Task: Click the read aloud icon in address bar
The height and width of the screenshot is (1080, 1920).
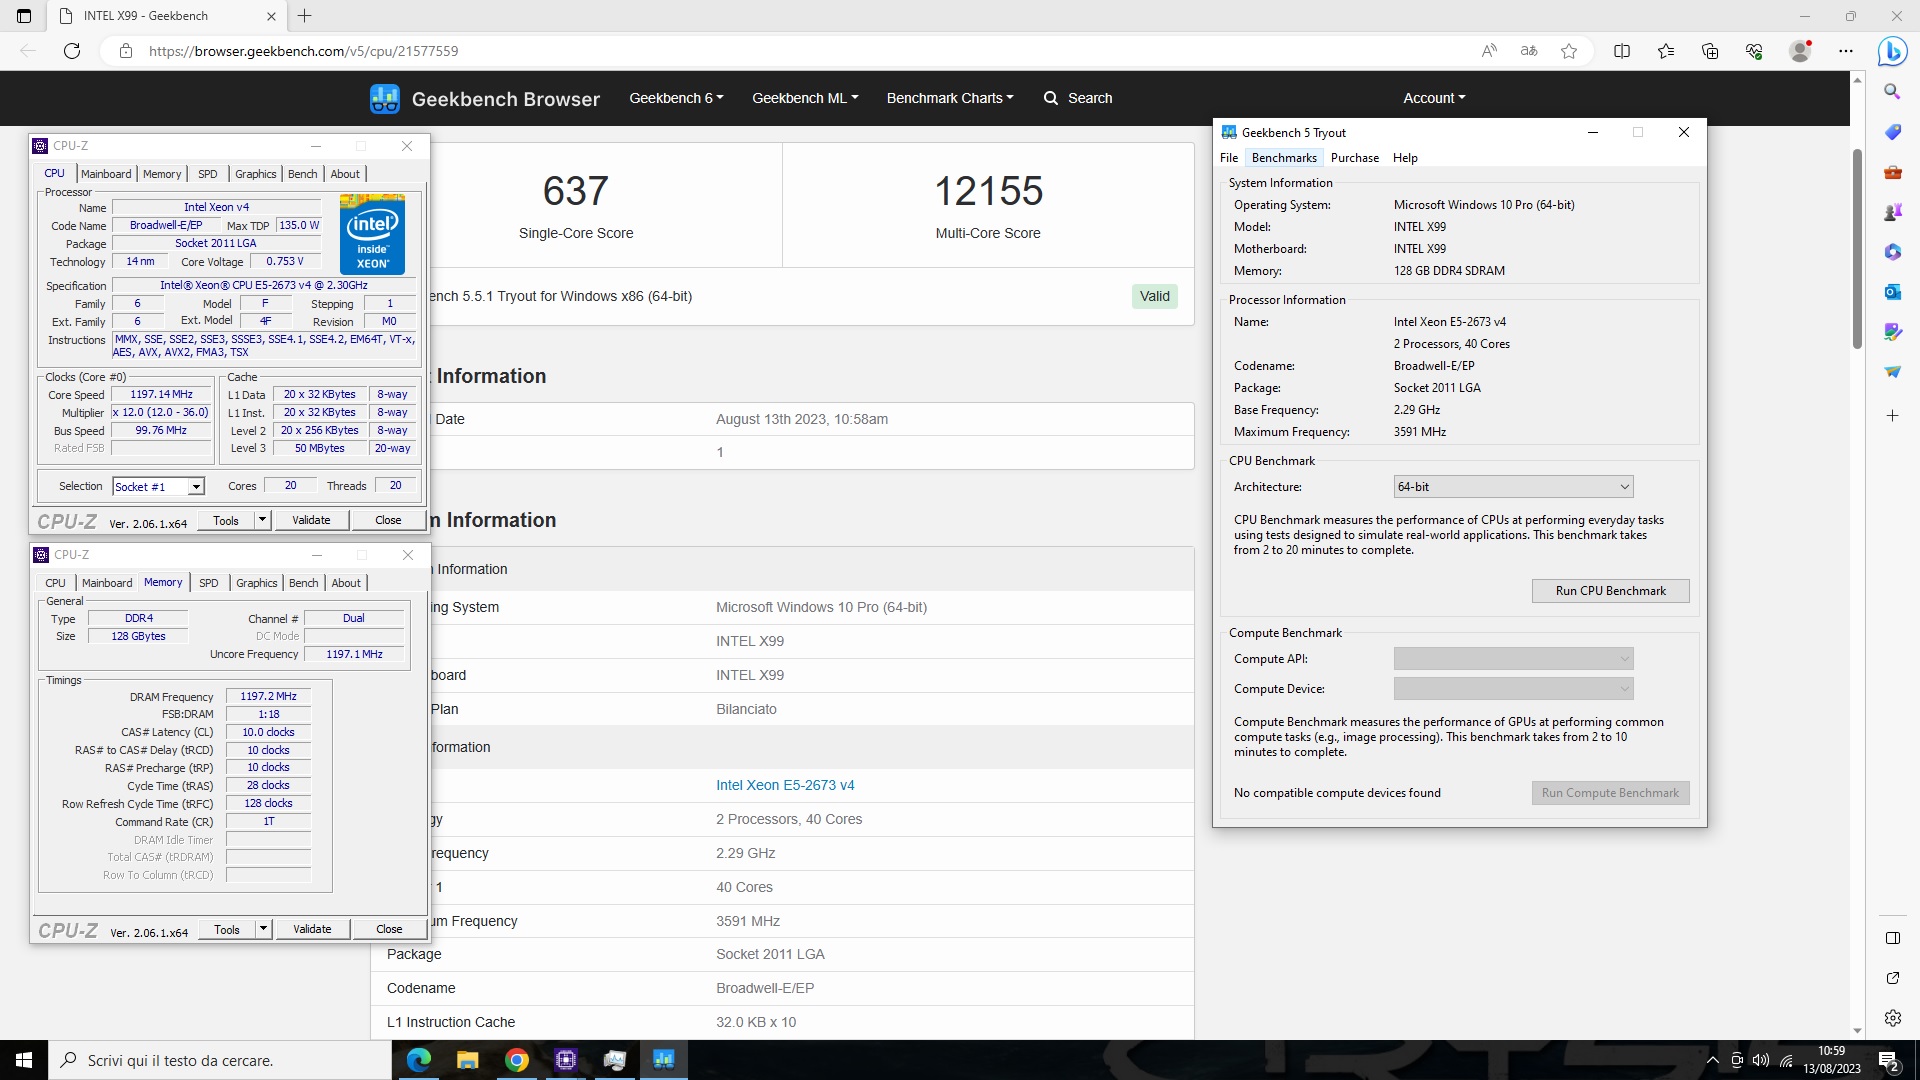Action: pos(1489,51)
